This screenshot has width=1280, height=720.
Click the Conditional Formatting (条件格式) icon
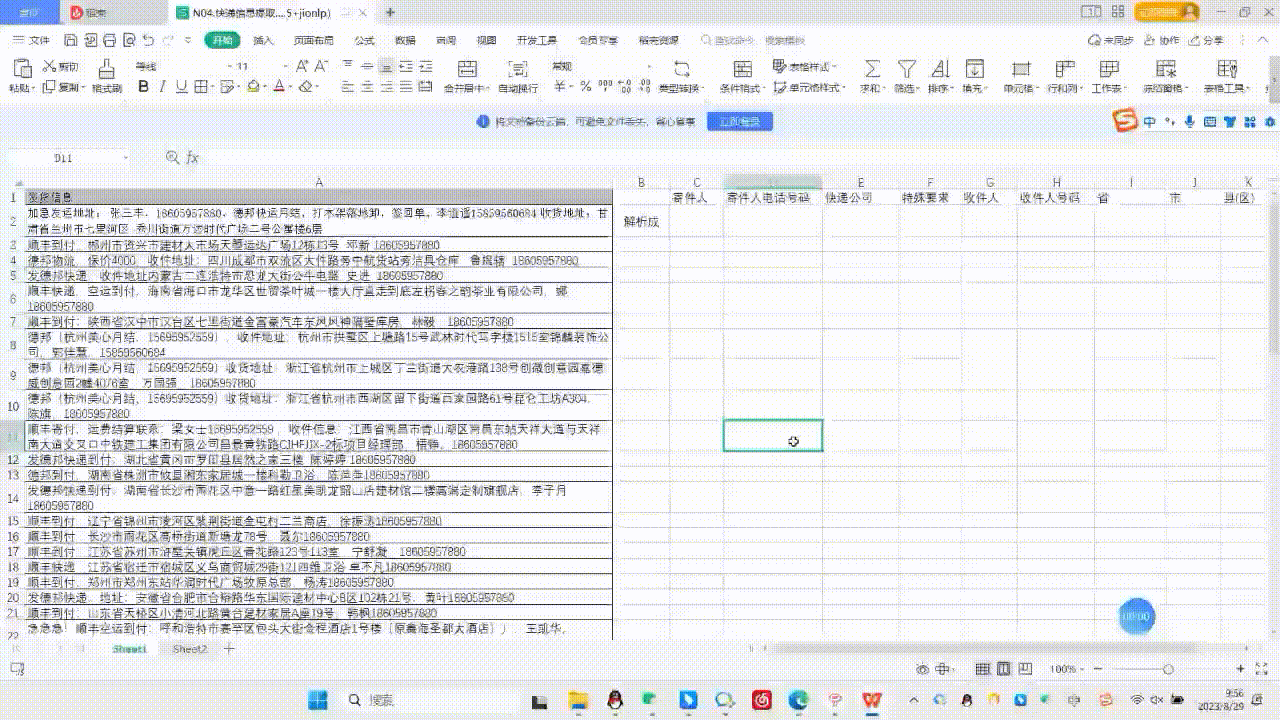pos(742,69)
